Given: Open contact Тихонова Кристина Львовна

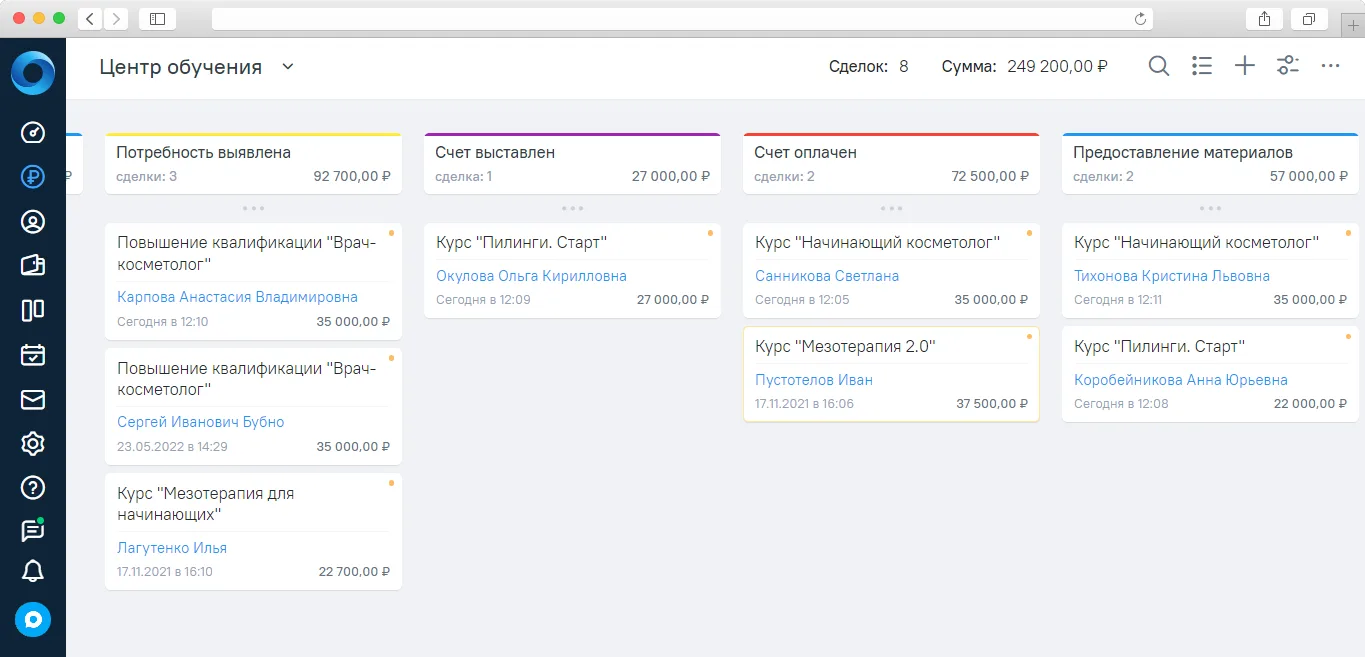Looking at the screenshot, I should tap(1172, 276).
